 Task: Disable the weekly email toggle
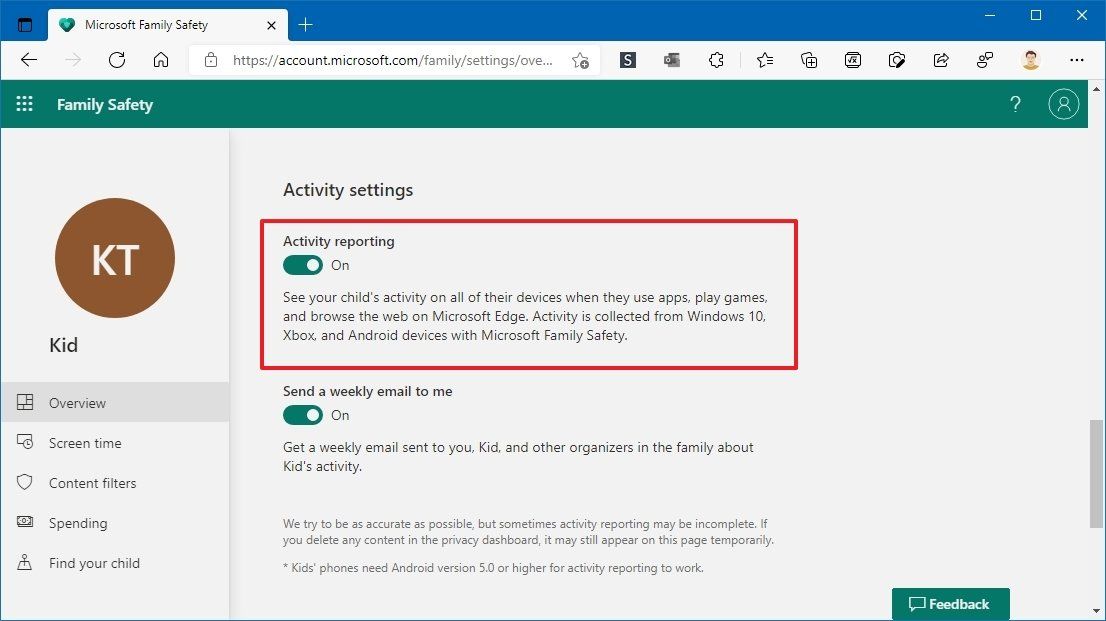click(302, 415)
